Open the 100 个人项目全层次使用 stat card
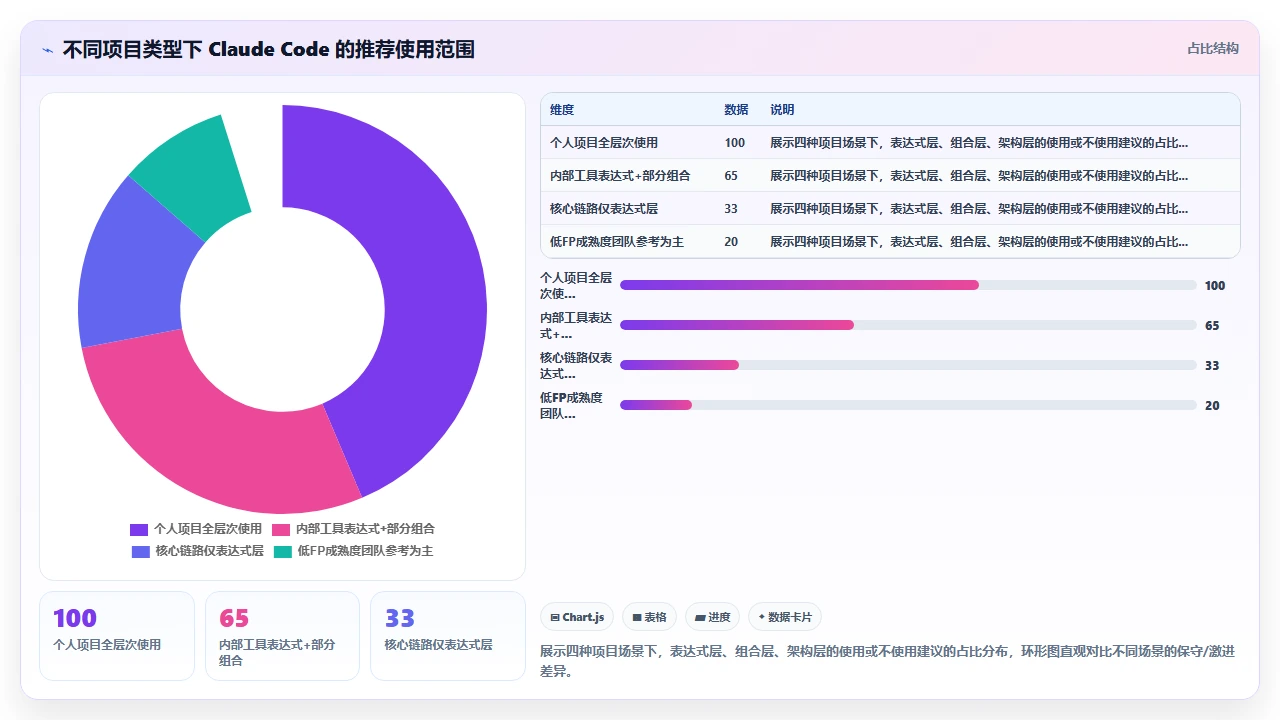 click(117, 636)
